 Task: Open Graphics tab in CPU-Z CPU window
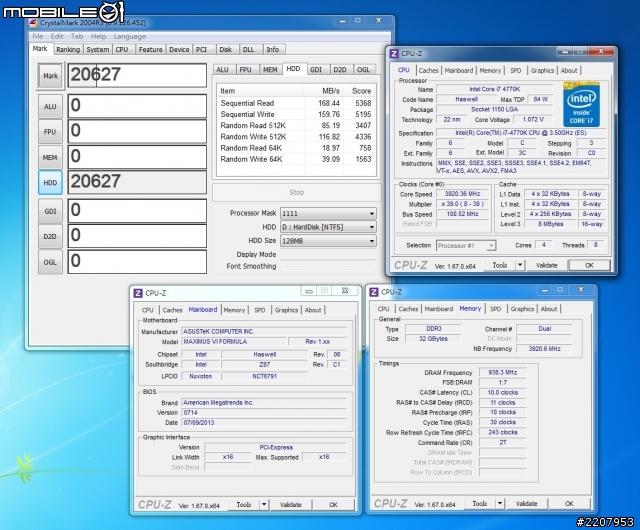(542, 71)
